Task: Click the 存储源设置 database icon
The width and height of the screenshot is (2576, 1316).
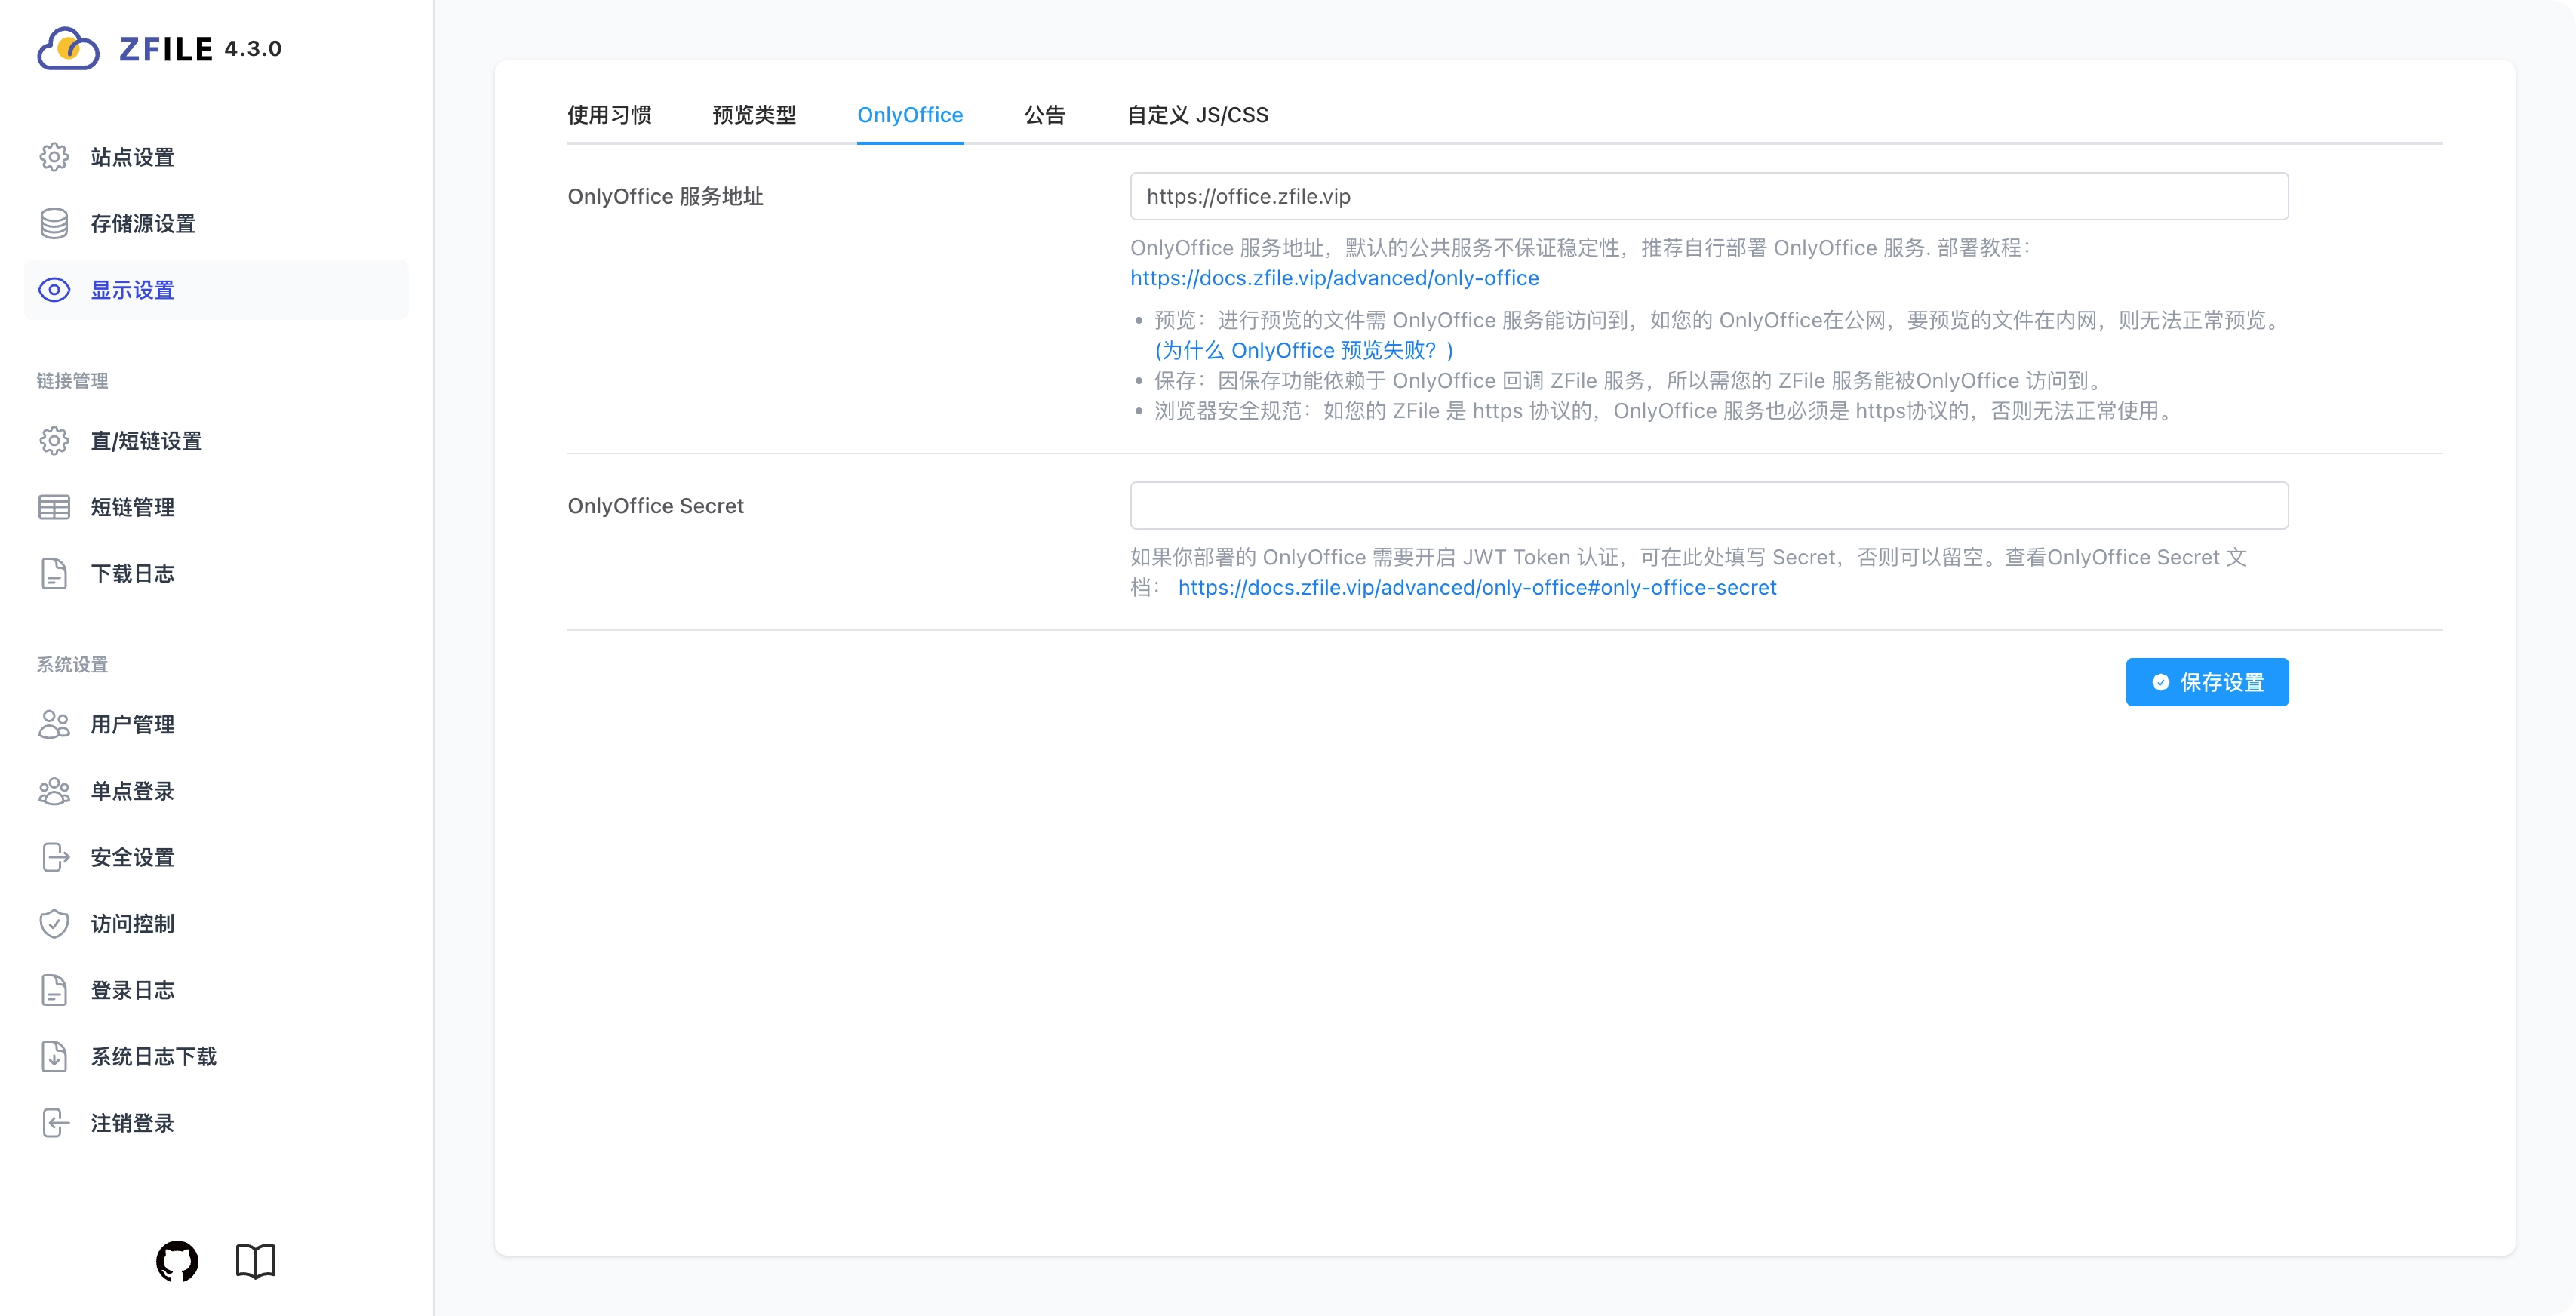Action: pos(54,224)
